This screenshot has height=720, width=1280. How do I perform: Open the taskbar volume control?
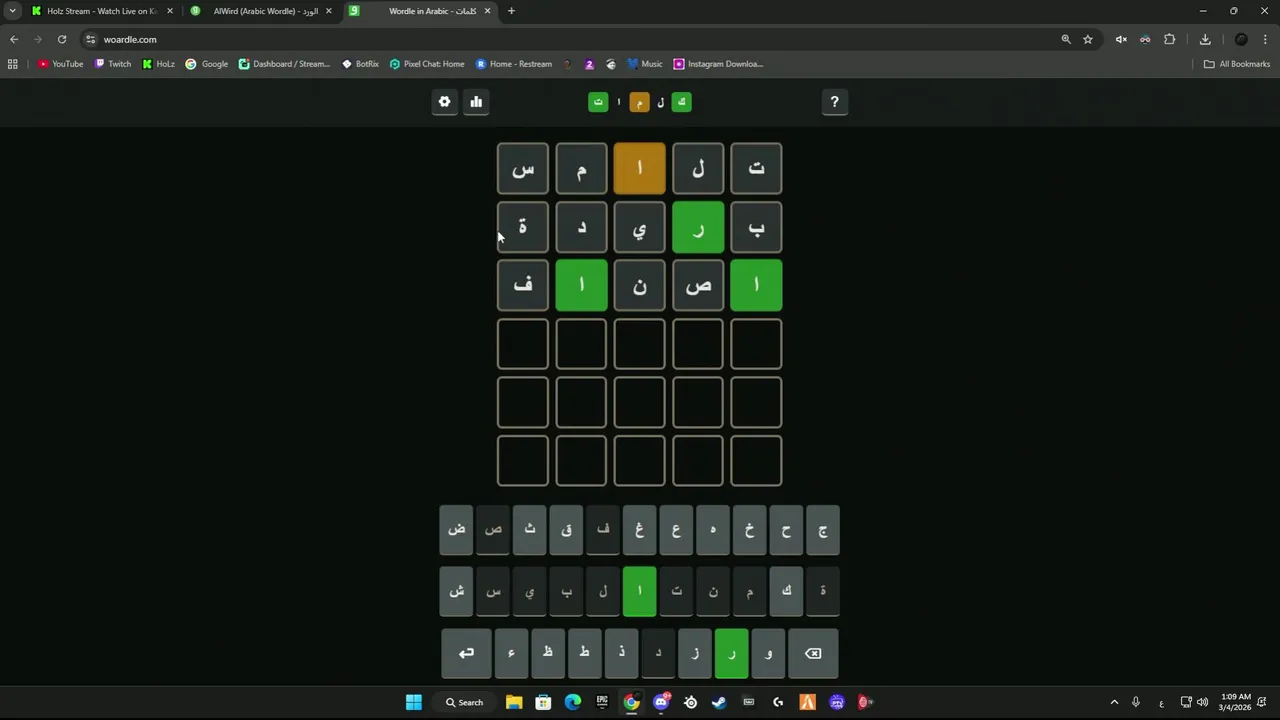tap(1202, 702)
